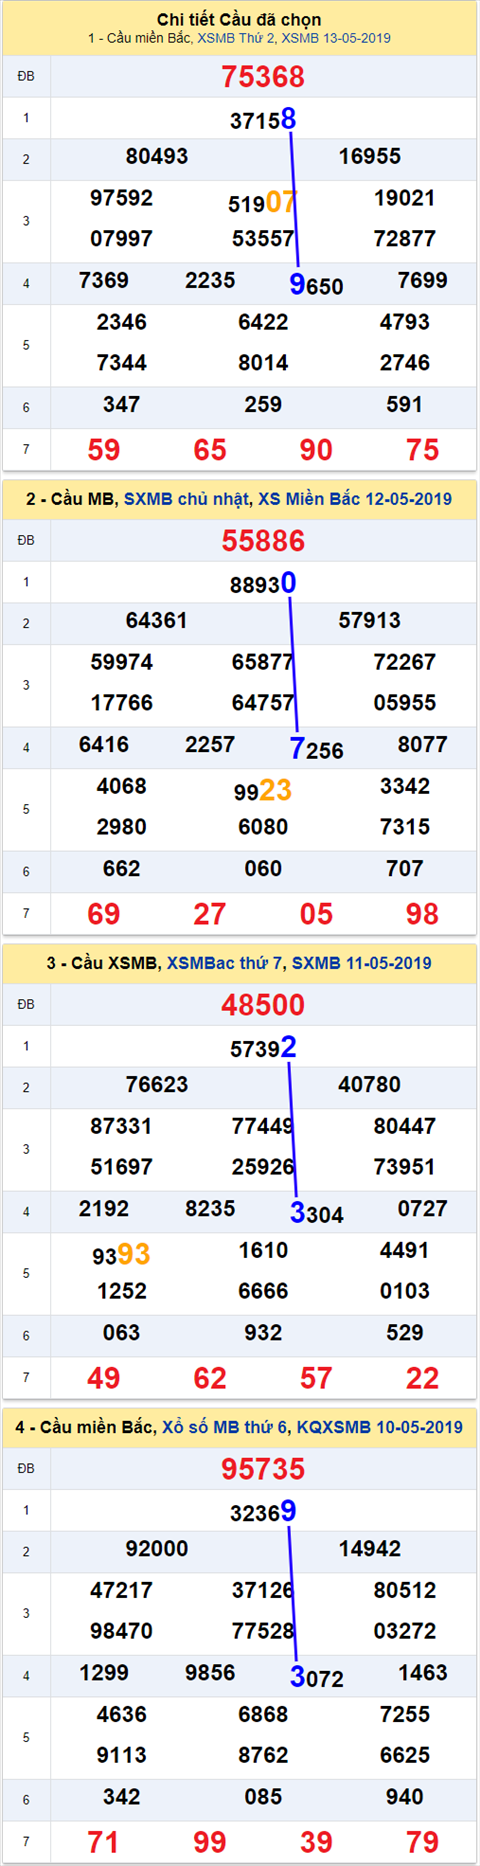Click third prize number 37126
The image size is (480, 1866).
[263, 1590]
